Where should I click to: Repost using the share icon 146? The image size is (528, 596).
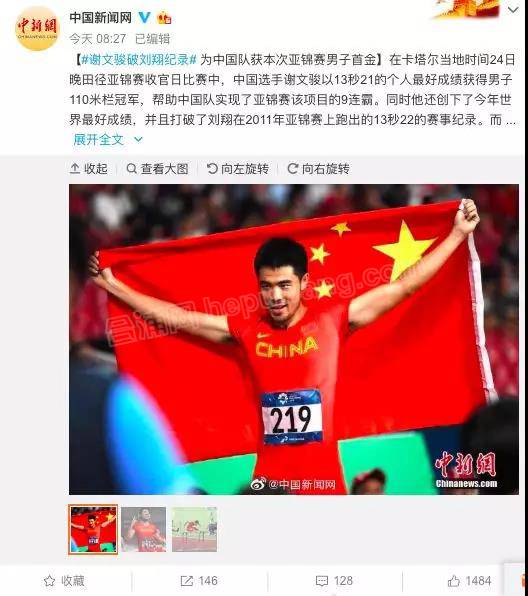pyautogui.click(x=199, y=581)
